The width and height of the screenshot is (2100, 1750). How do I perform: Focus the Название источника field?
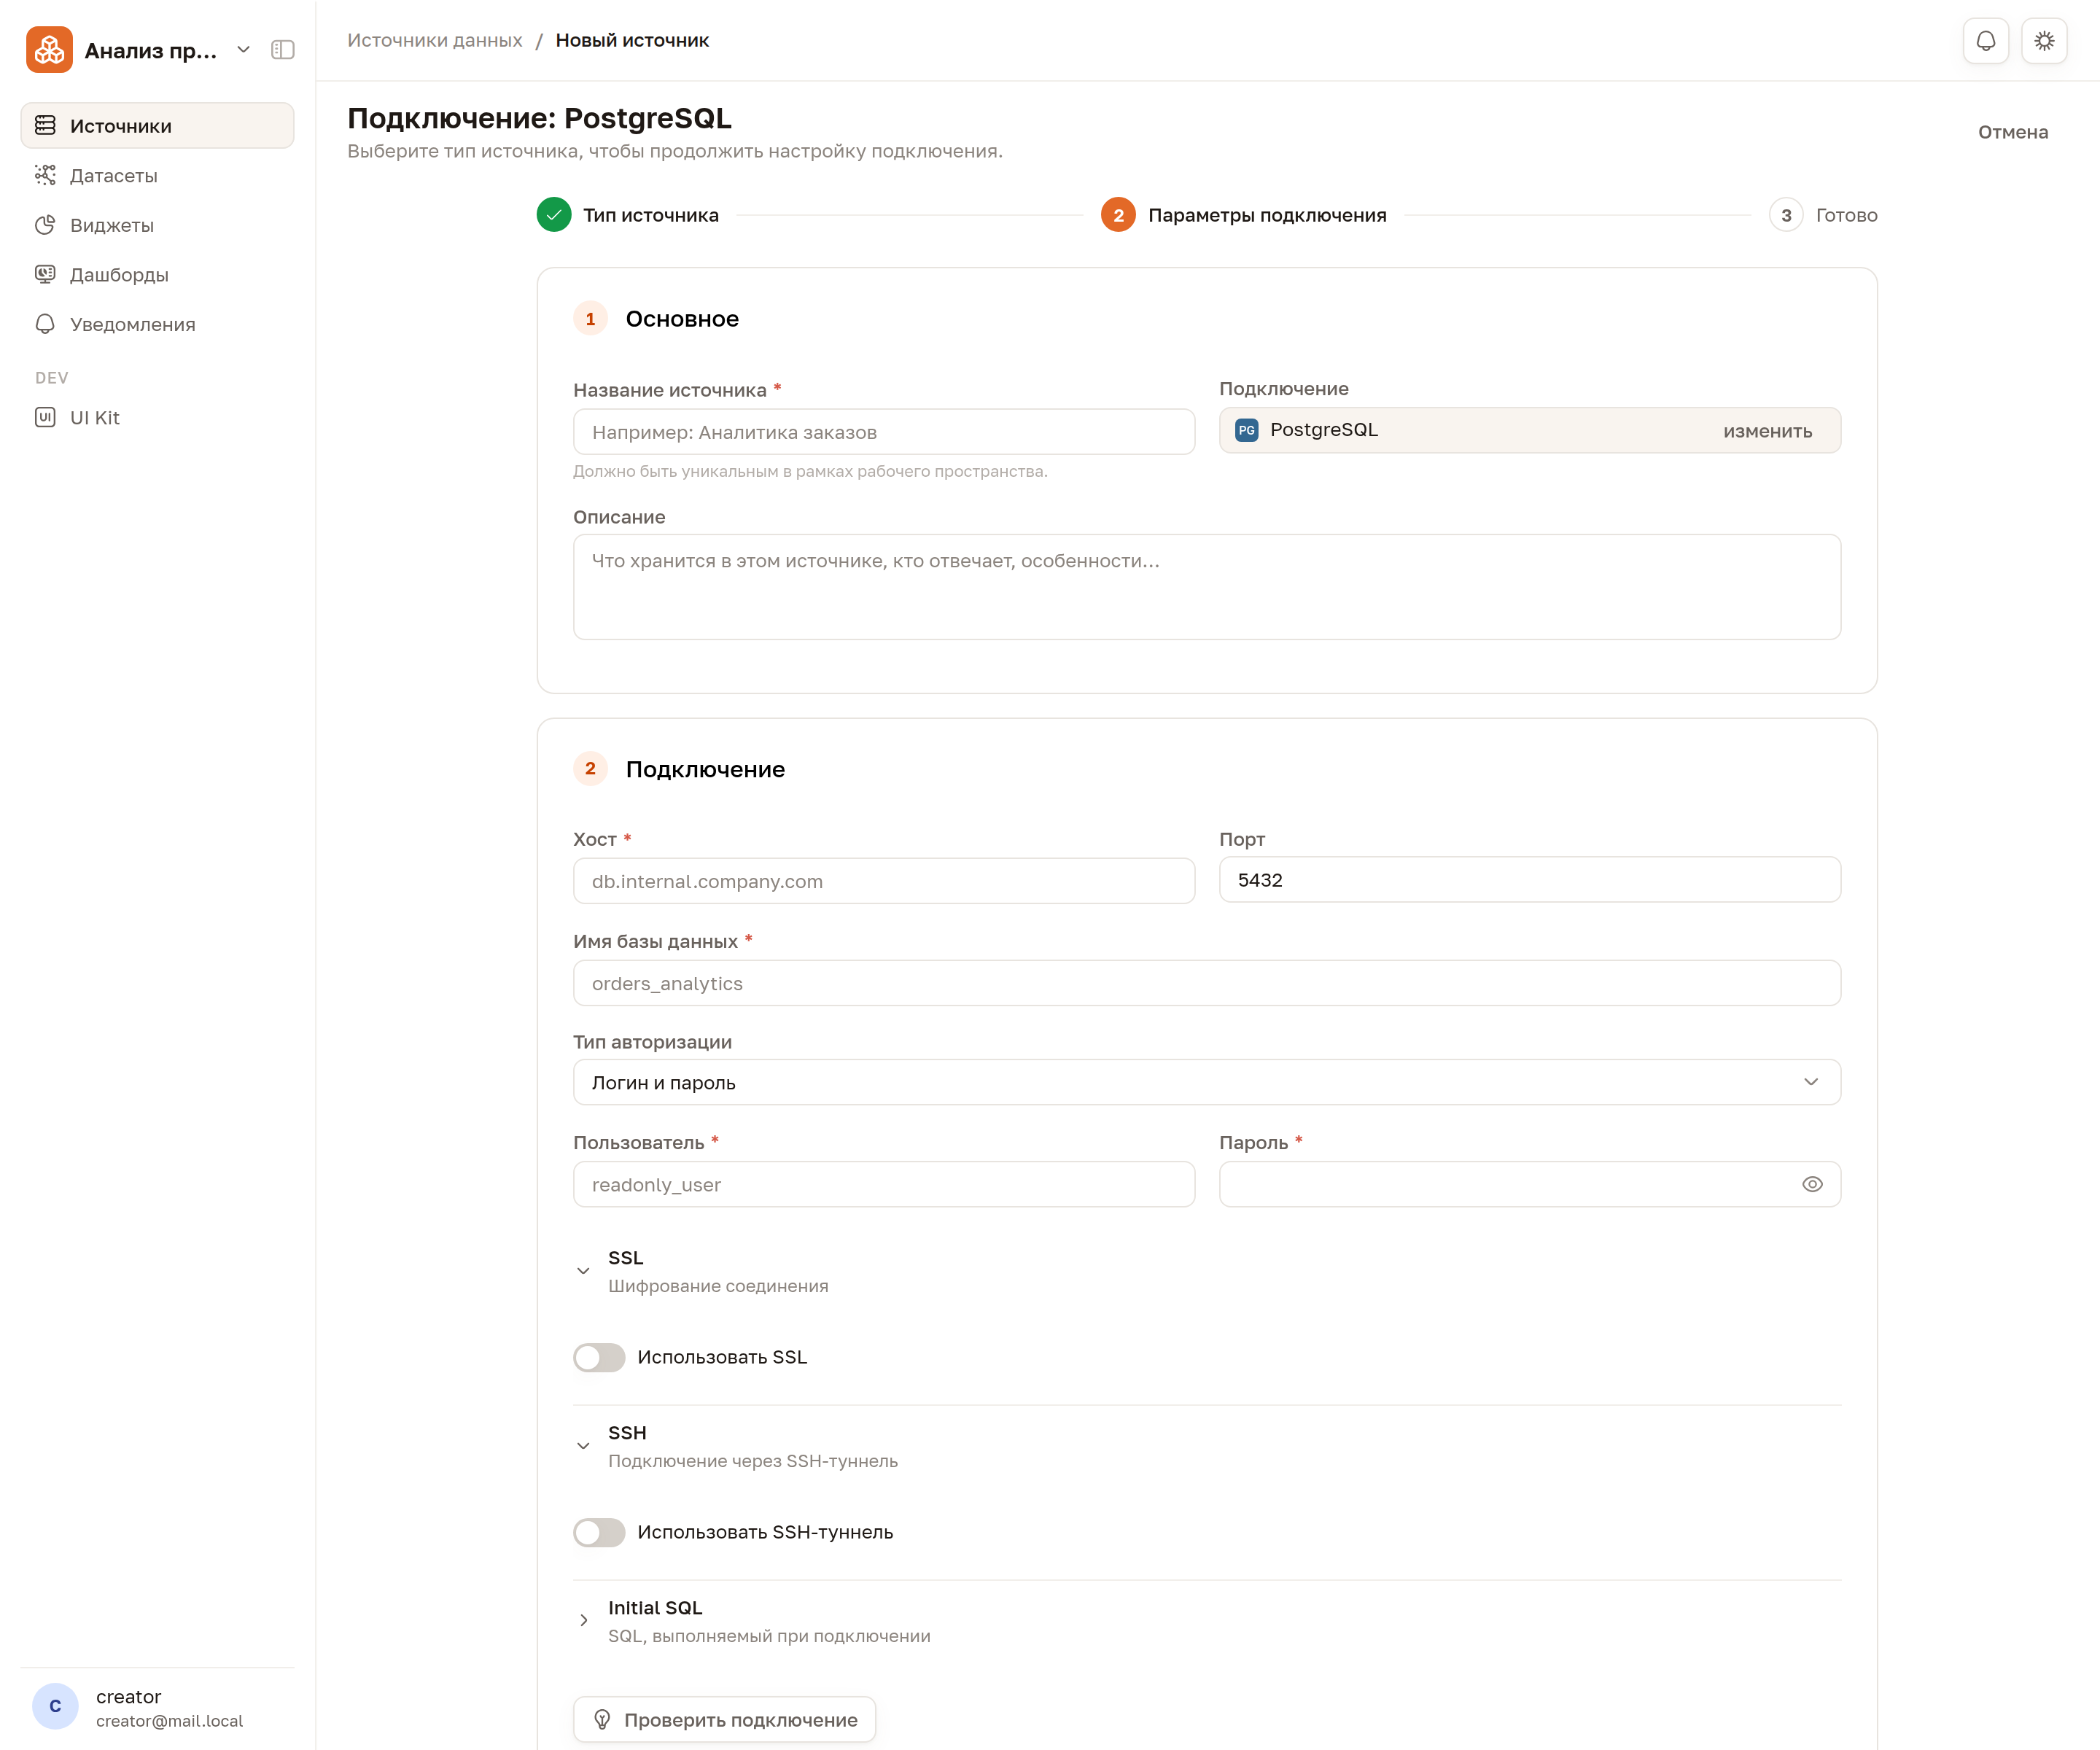pyautogui.click(x=884, y=432)
